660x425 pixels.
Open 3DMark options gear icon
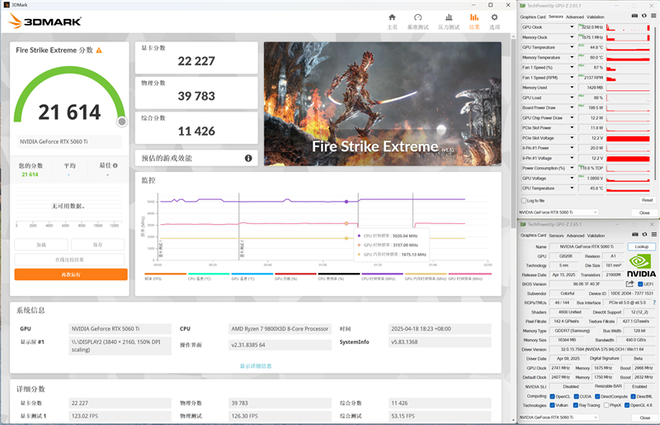[494, 17]
